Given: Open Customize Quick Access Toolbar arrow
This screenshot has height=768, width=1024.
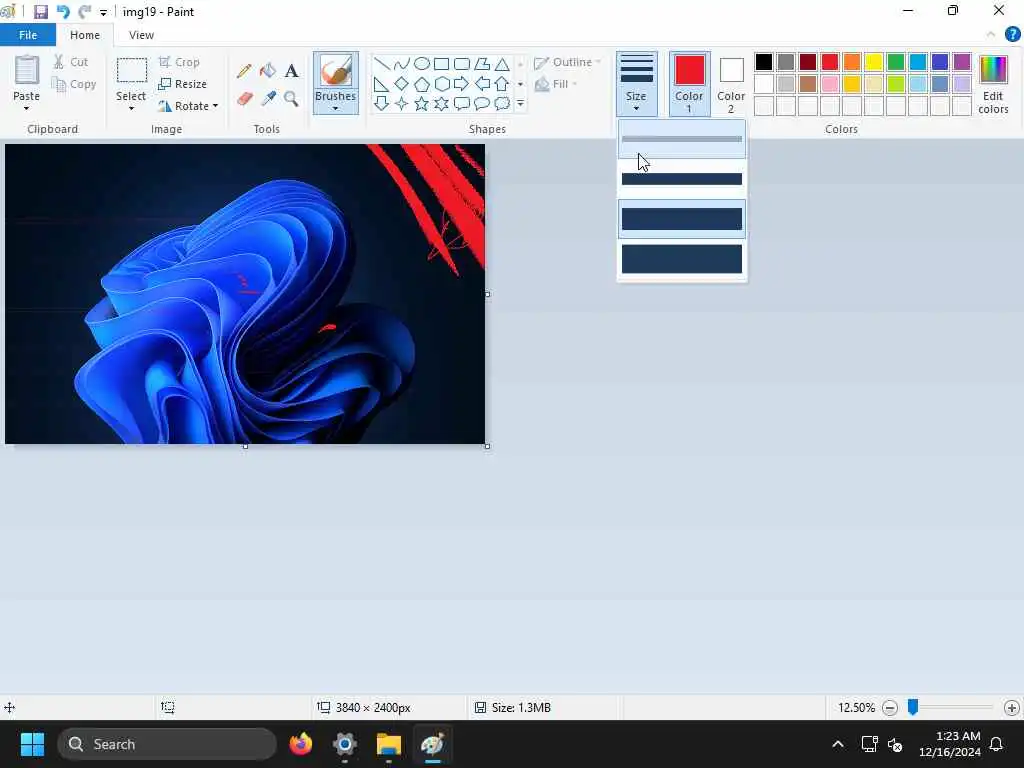Looking at the screenshot, I should click(103, 12).
